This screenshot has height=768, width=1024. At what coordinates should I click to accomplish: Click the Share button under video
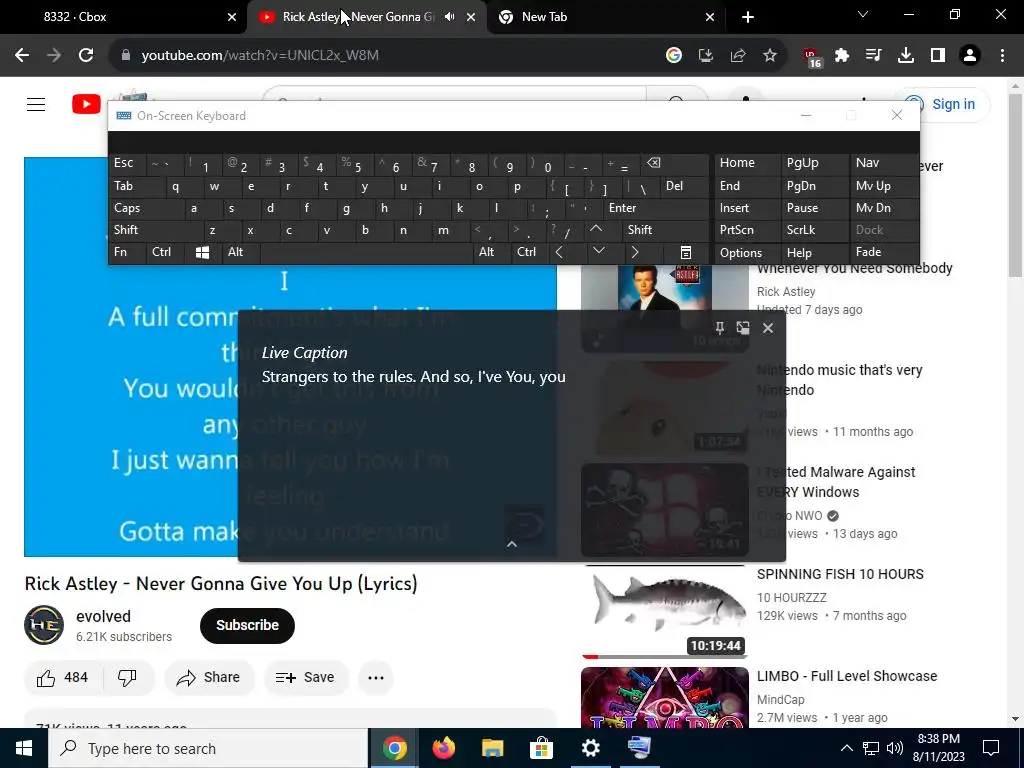[209, 677]
